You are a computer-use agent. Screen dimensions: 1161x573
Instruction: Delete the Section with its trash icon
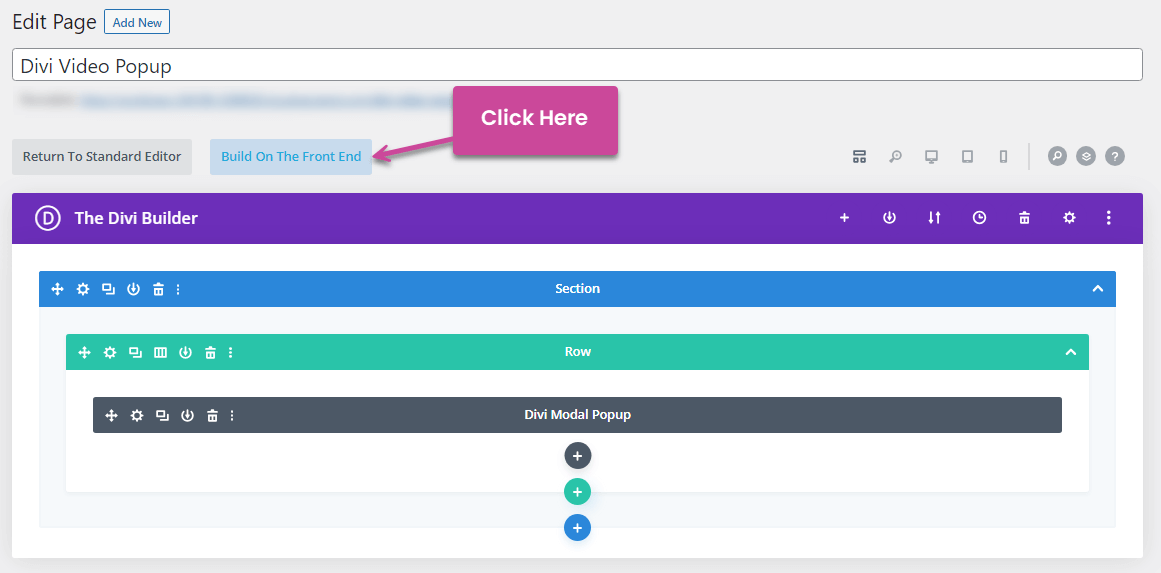point(158,289)
